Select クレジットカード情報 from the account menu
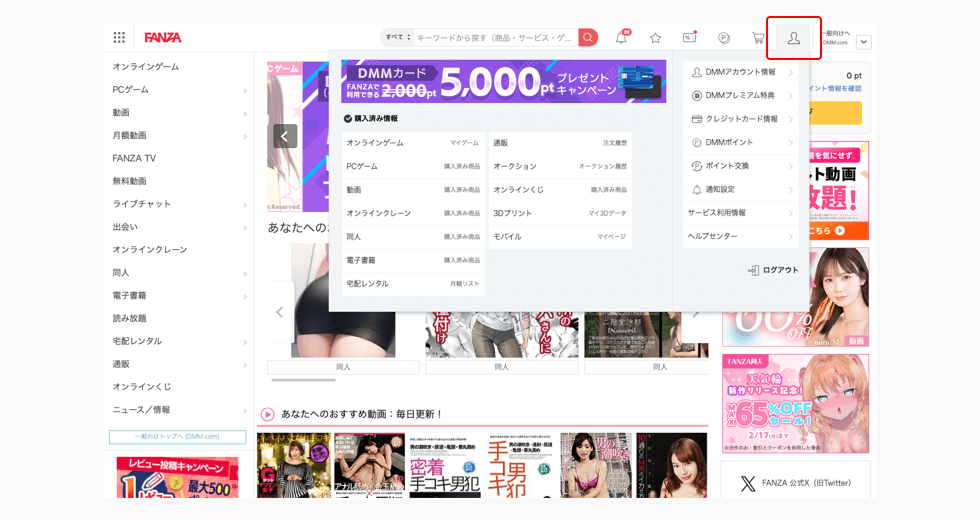The image size is (980, 520). (x=741, y=119)
